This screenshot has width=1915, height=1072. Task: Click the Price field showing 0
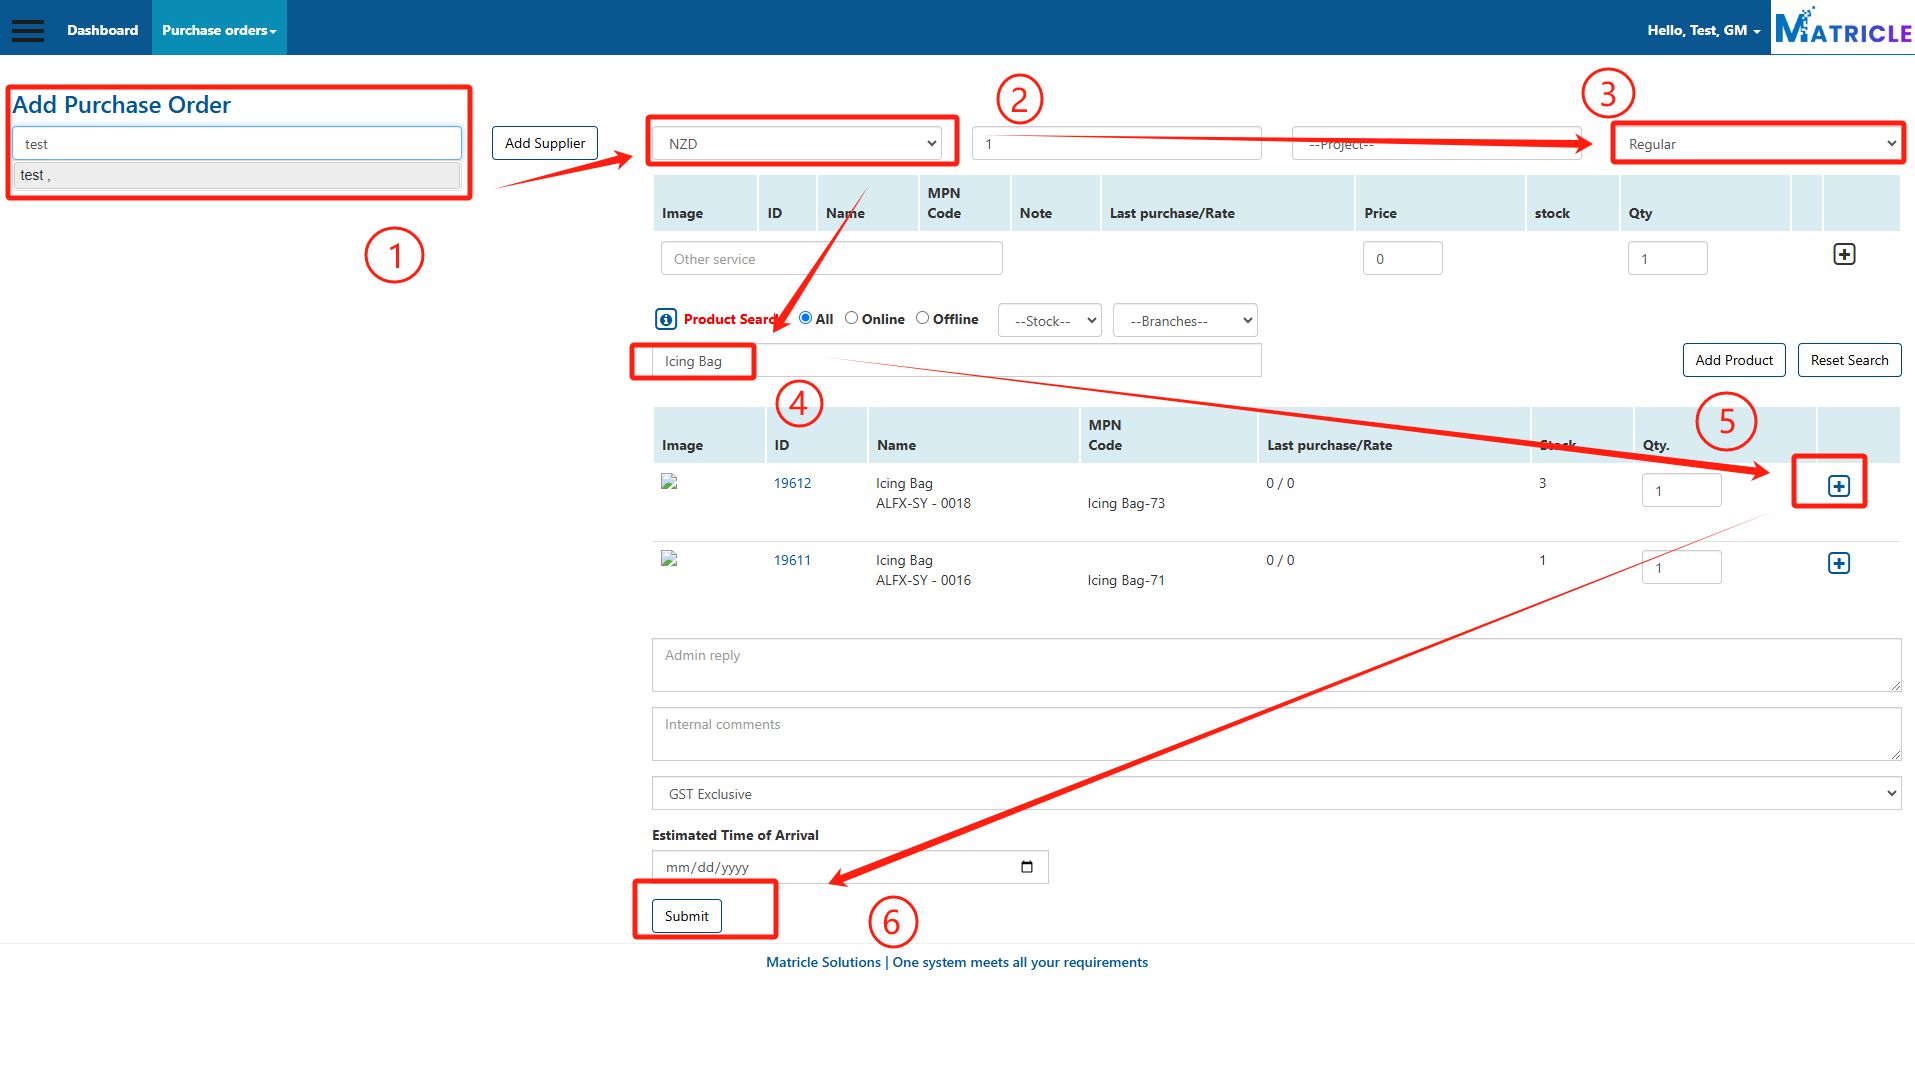[1402, 259]
